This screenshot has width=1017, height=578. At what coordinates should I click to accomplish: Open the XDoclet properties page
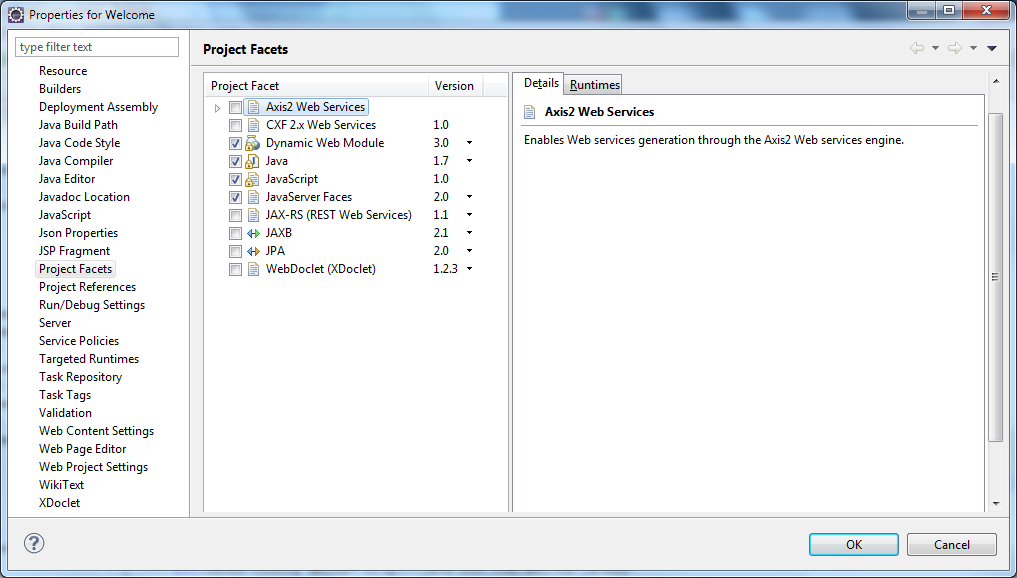click(x=60, y=503)
